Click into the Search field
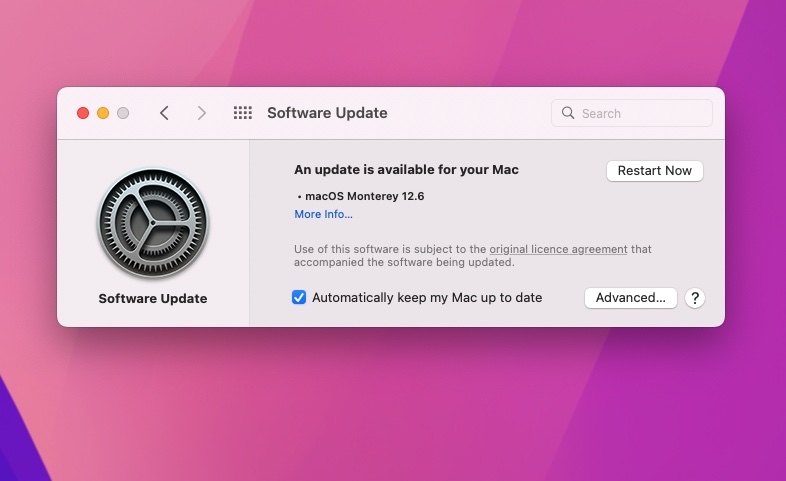 point(632,113)
